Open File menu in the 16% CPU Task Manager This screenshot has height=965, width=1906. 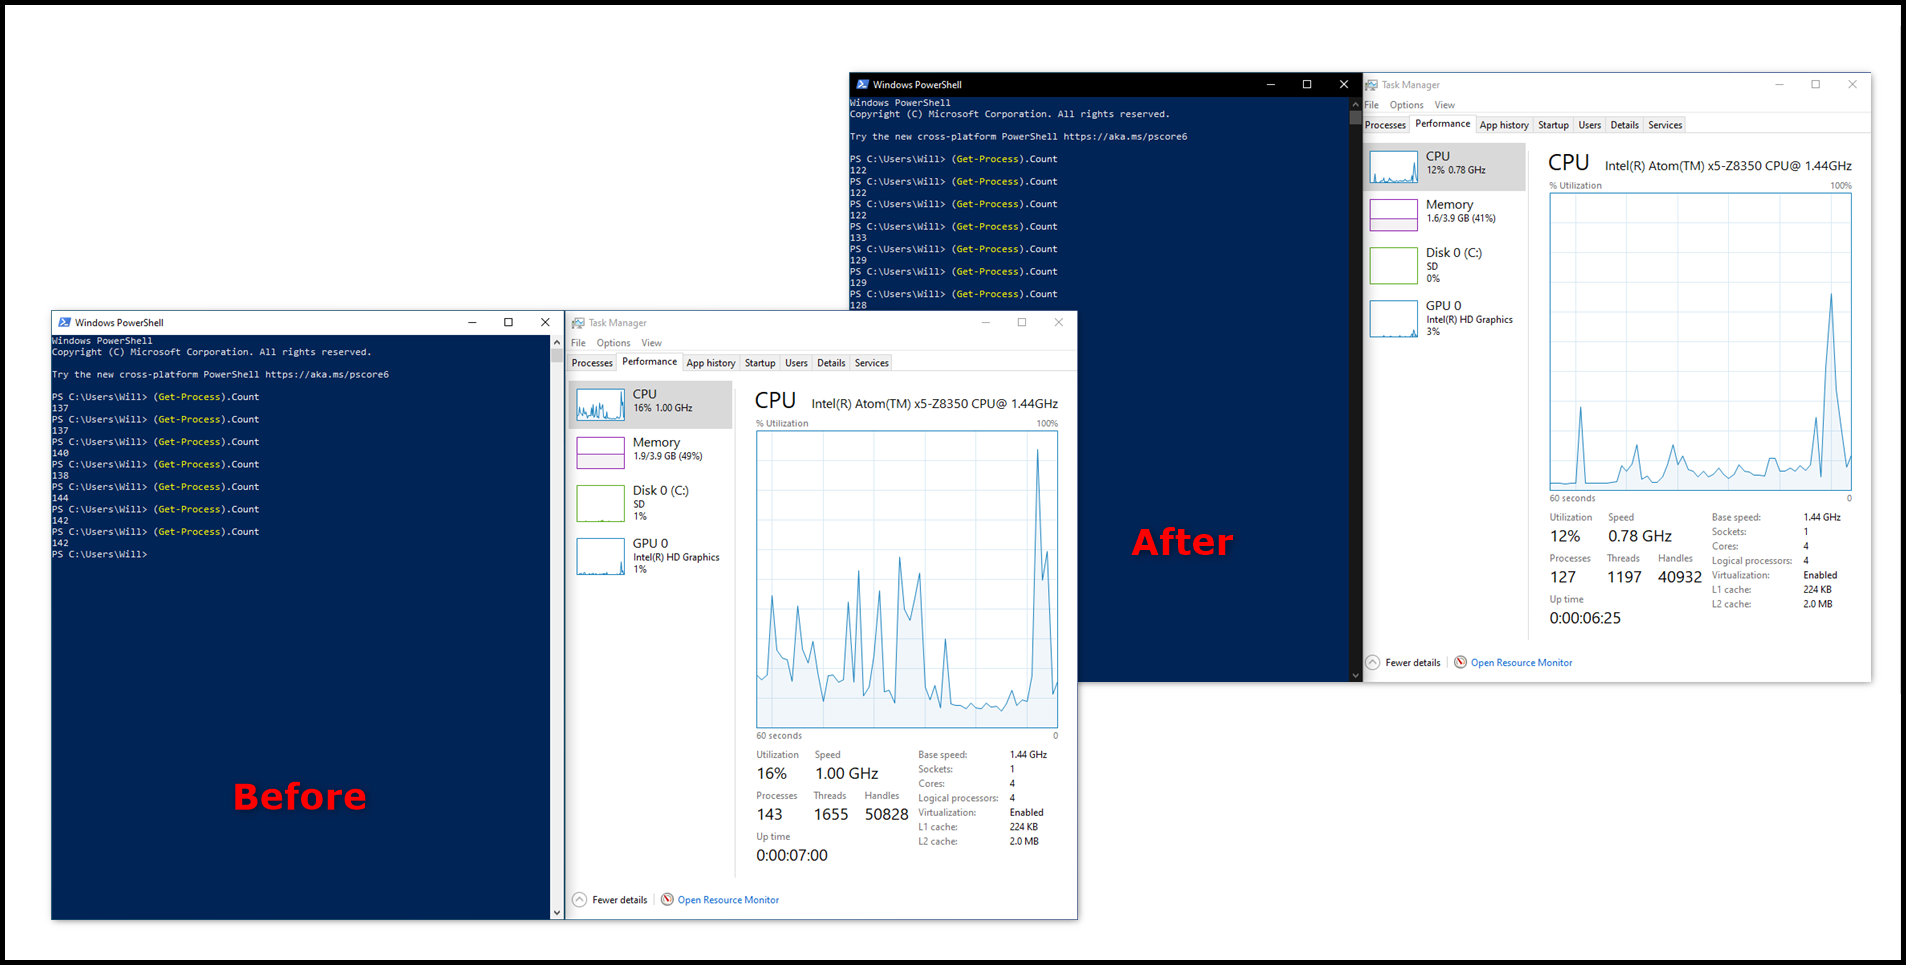pyautogui.click(x=578, y=343)
